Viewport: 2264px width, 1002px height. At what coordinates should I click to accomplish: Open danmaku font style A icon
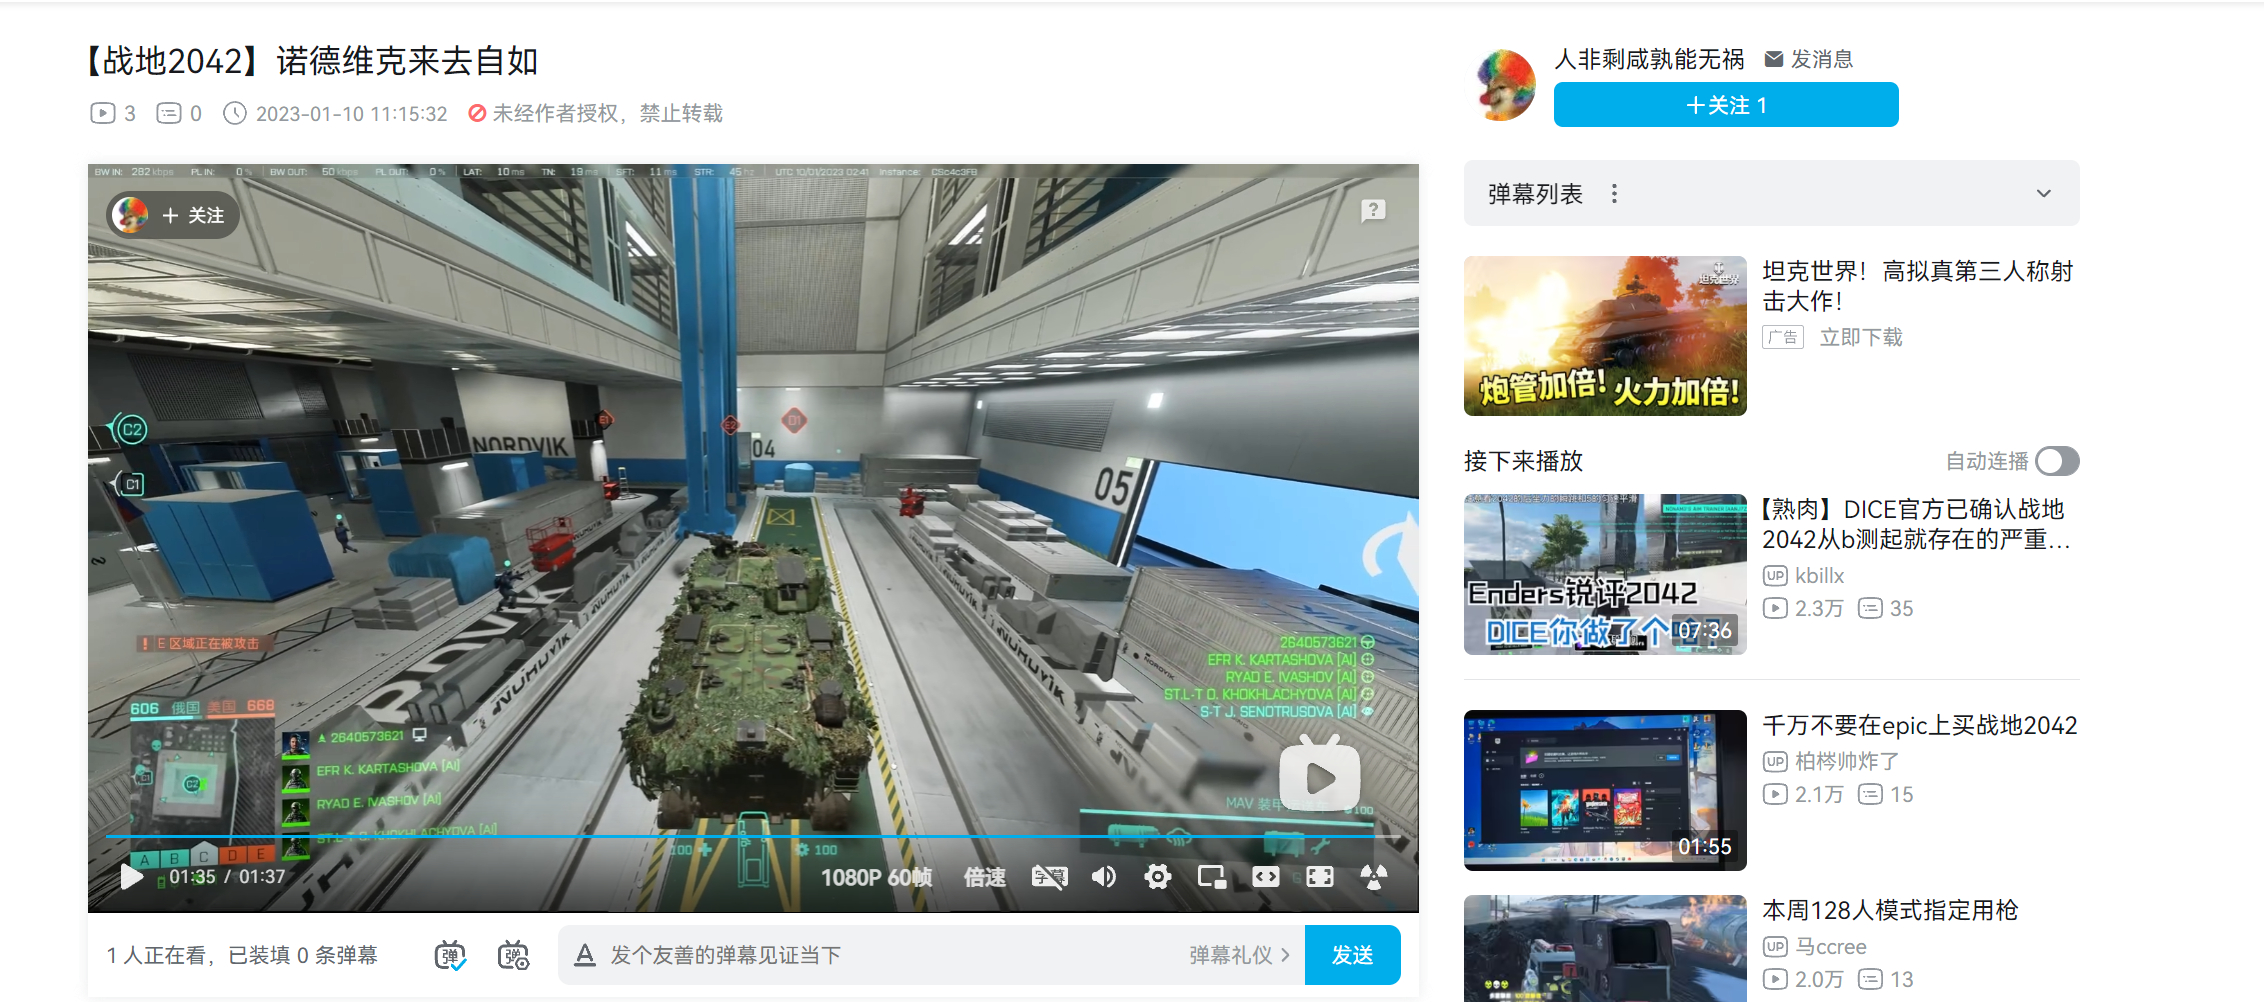click(x=585, y=955)
